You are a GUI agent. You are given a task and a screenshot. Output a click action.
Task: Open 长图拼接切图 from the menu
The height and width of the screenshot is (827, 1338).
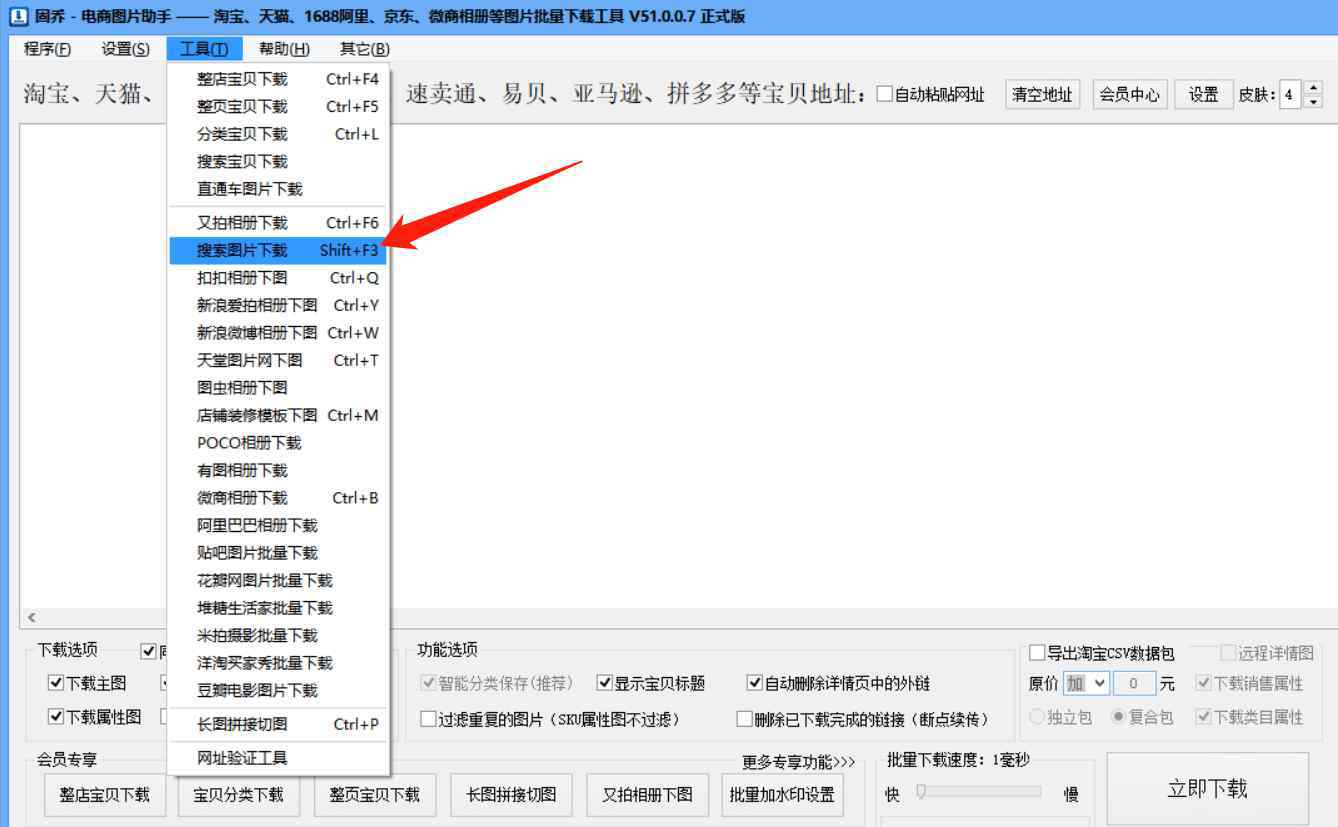pos(278,724)
